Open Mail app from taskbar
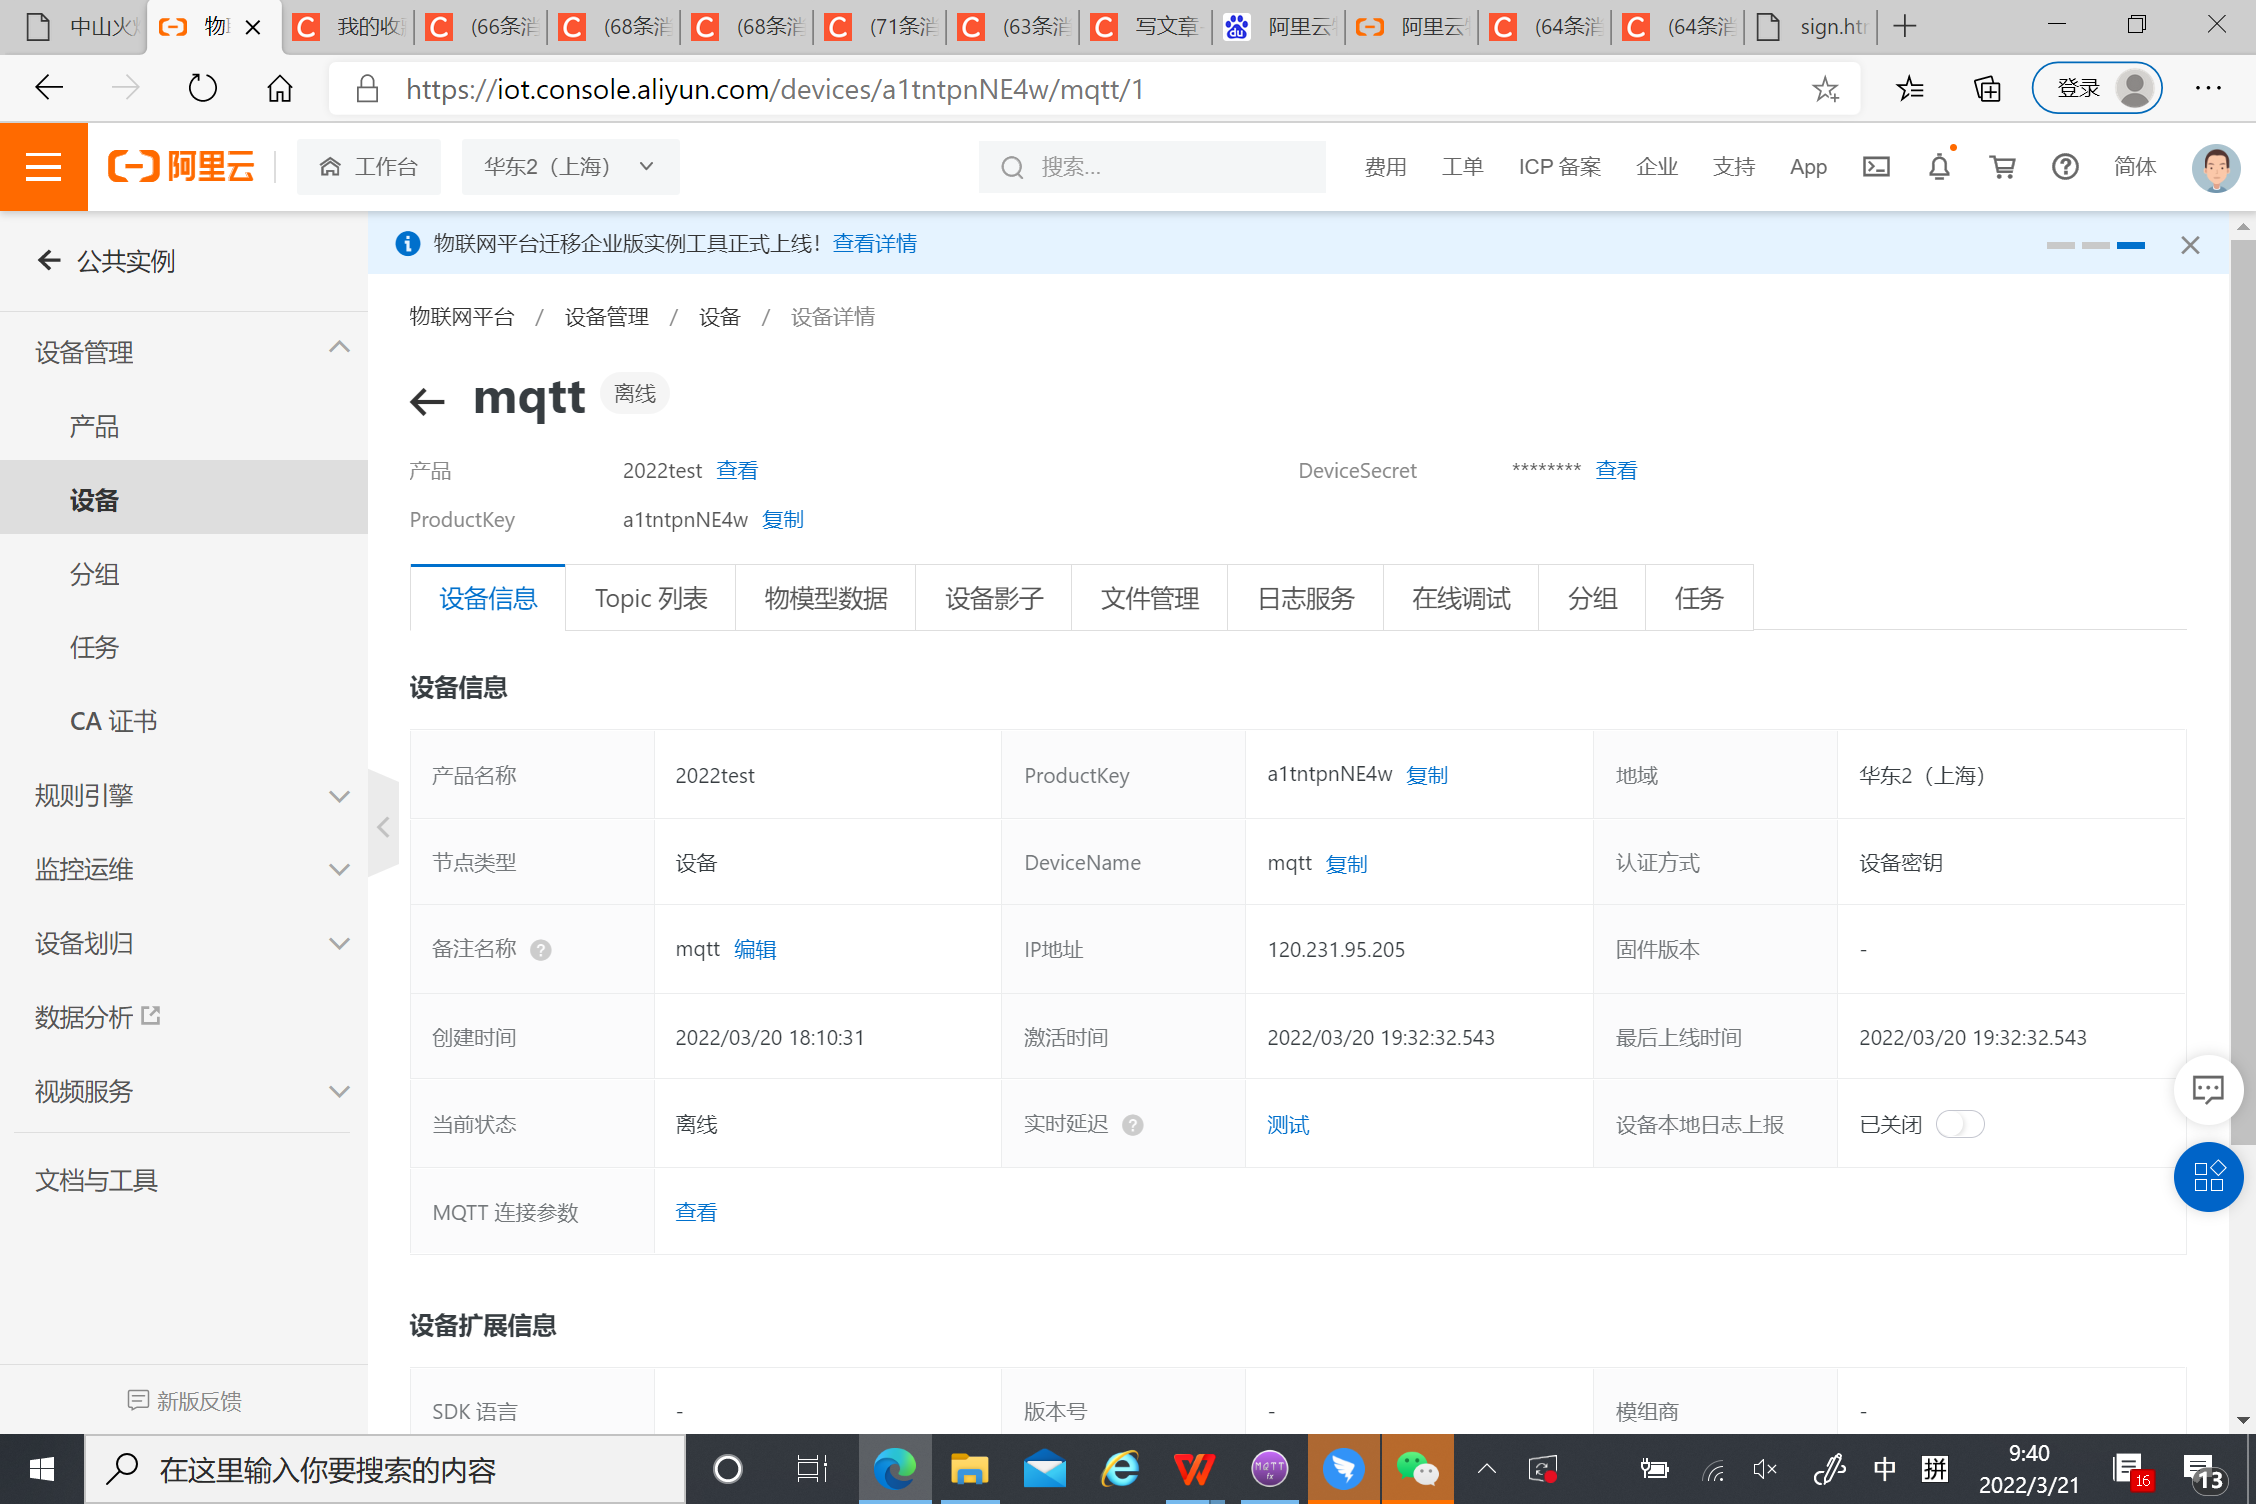This screenshot has width=2256, height=1504. (x=1044, y=1469)
